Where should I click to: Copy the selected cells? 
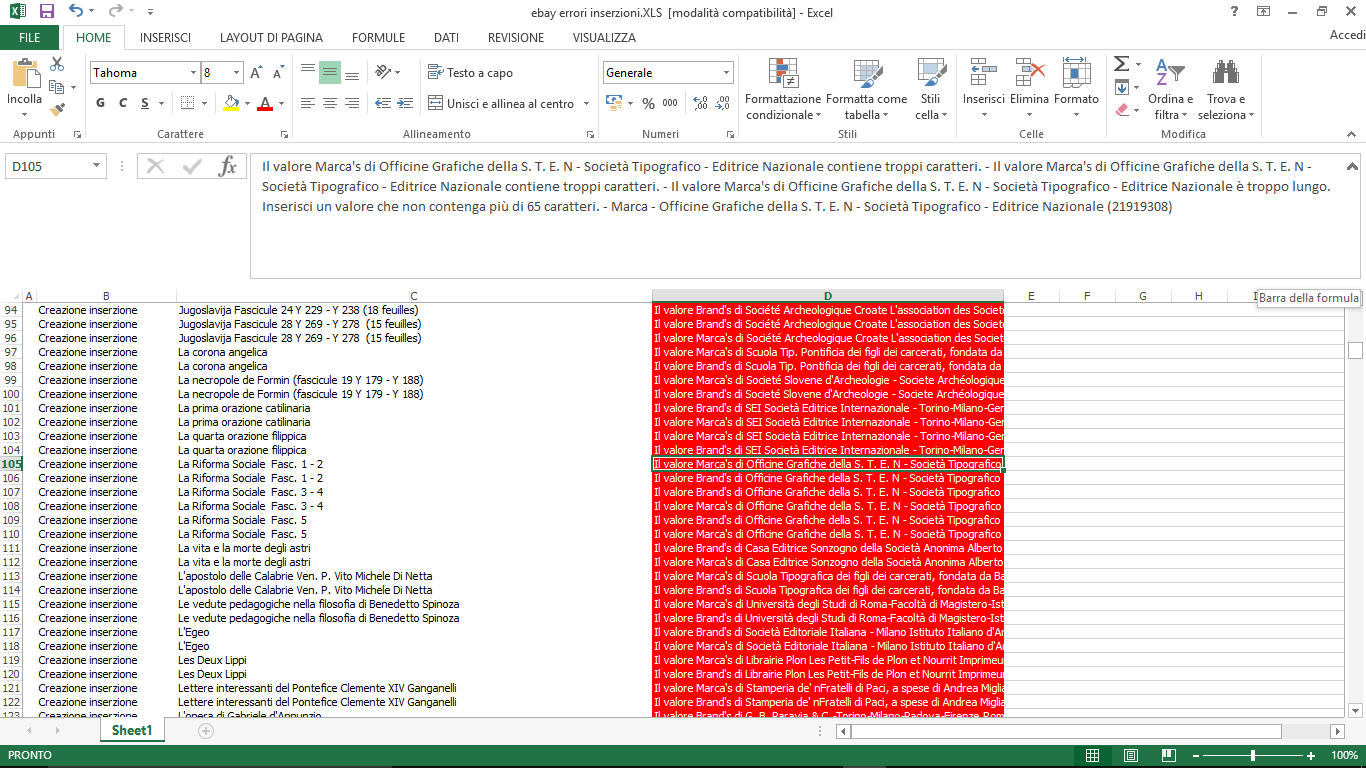coord(55,87)
